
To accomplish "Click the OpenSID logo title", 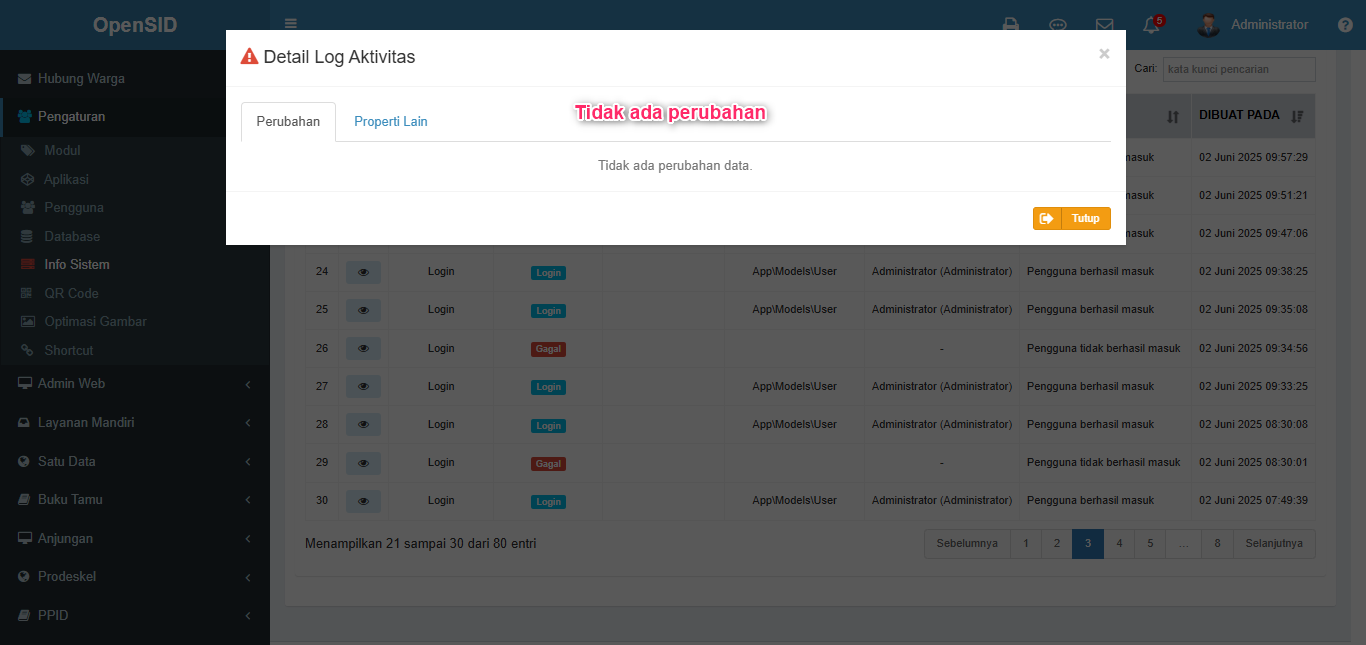I will (x=135, y=25).
